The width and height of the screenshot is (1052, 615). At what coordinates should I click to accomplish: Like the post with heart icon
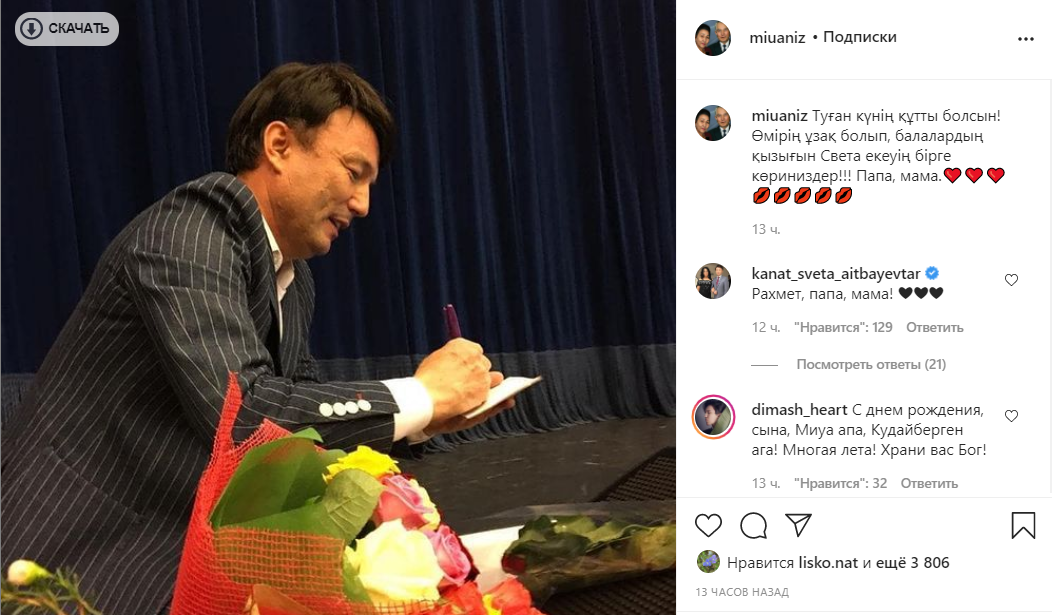(708, 525)
